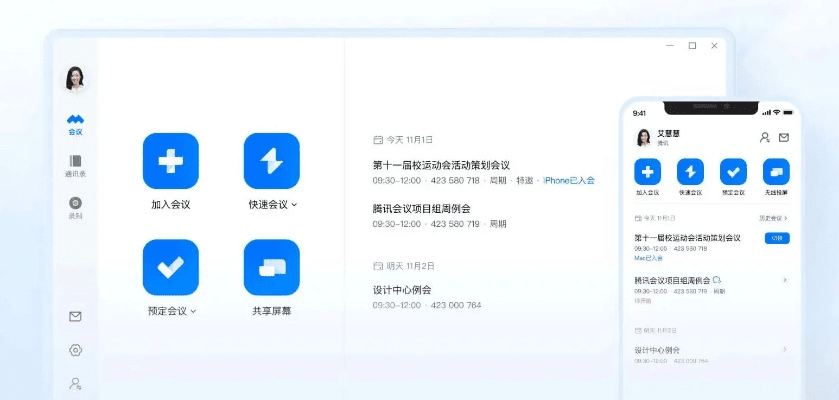Tap the phone 快速会议 lightning icon

point(690,172)
